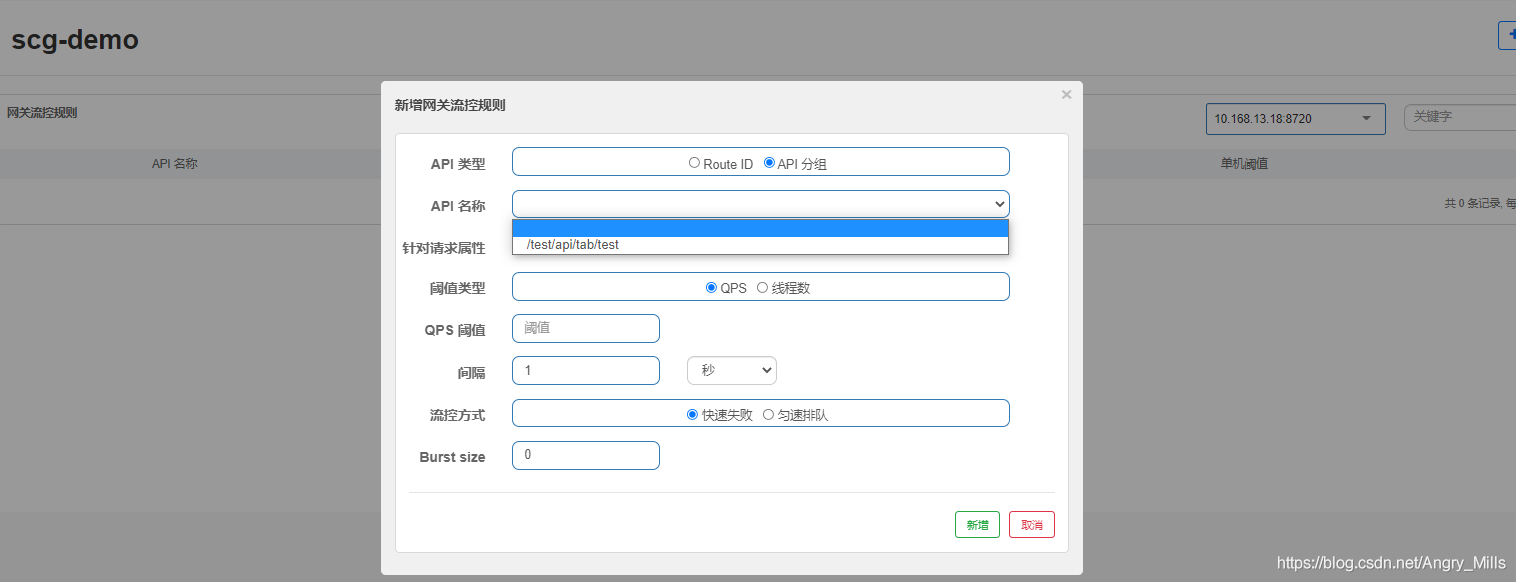The height and width of the screenshot is (582, 1516).
Task: Click the 间隔 value input field
Action: (585, 370)
